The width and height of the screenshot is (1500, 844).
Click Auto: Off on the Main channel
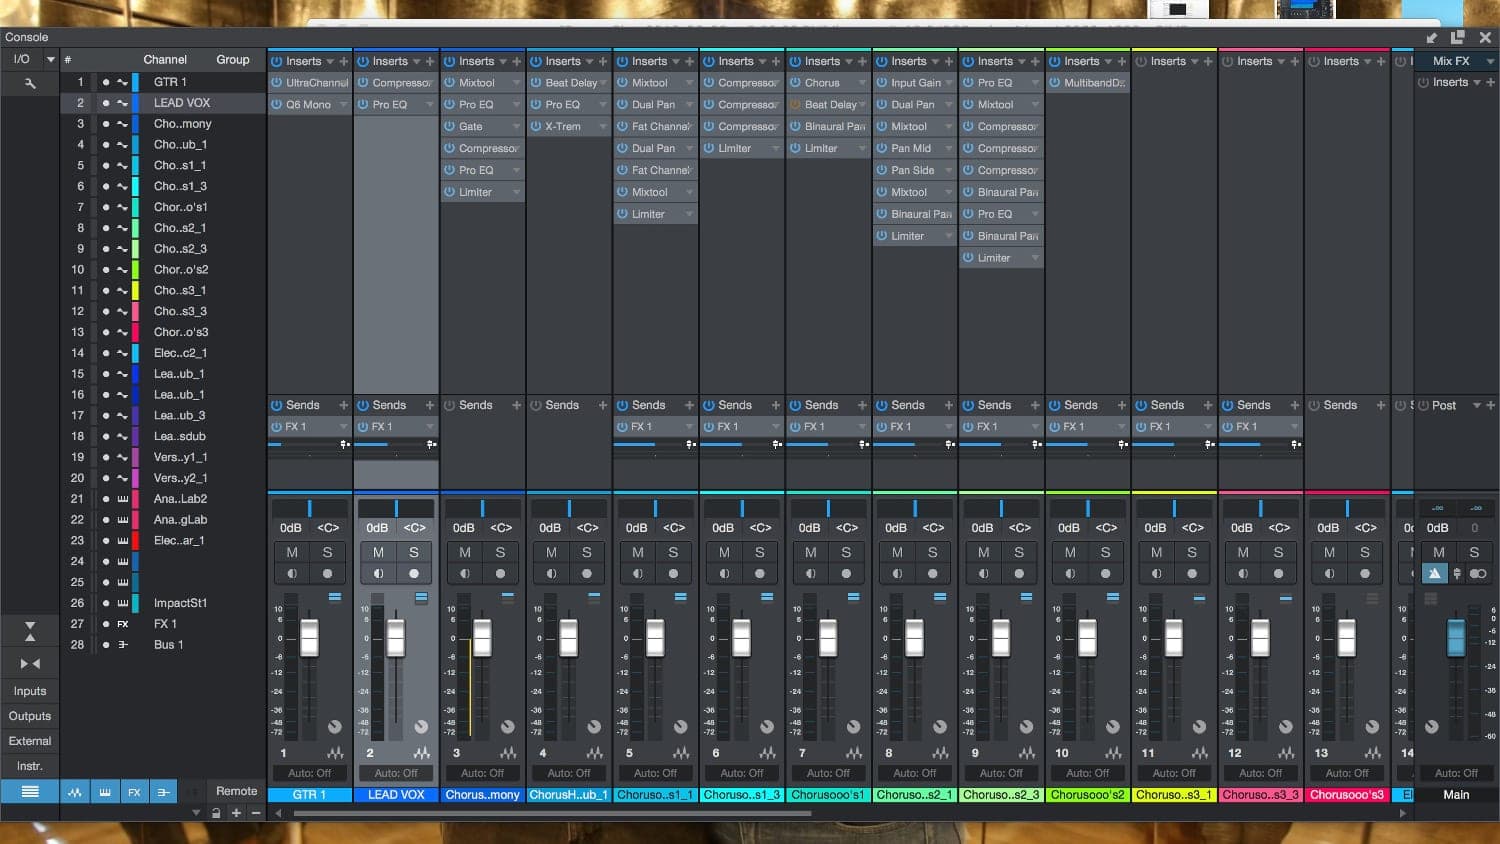(1456, 773)
